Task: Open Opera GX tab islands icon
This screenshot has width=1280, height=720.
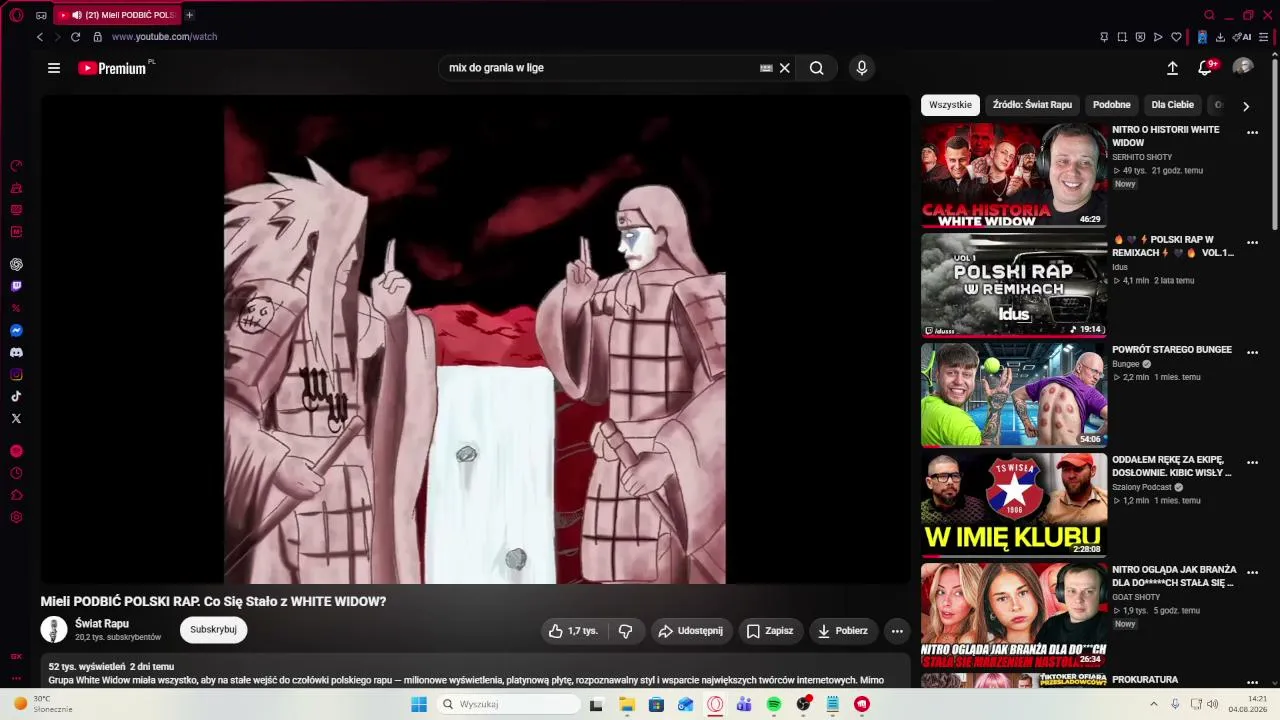Action: tap(41, 15)
